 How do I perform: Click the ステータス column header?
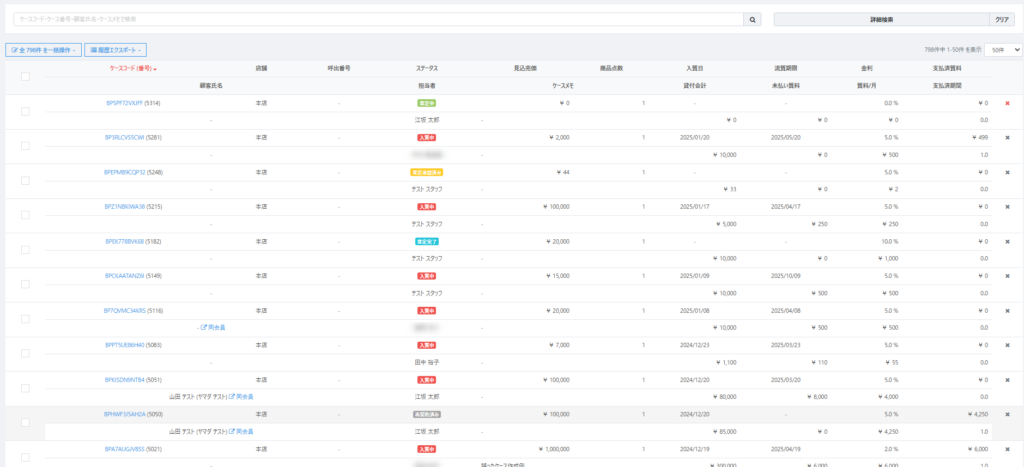427,68
